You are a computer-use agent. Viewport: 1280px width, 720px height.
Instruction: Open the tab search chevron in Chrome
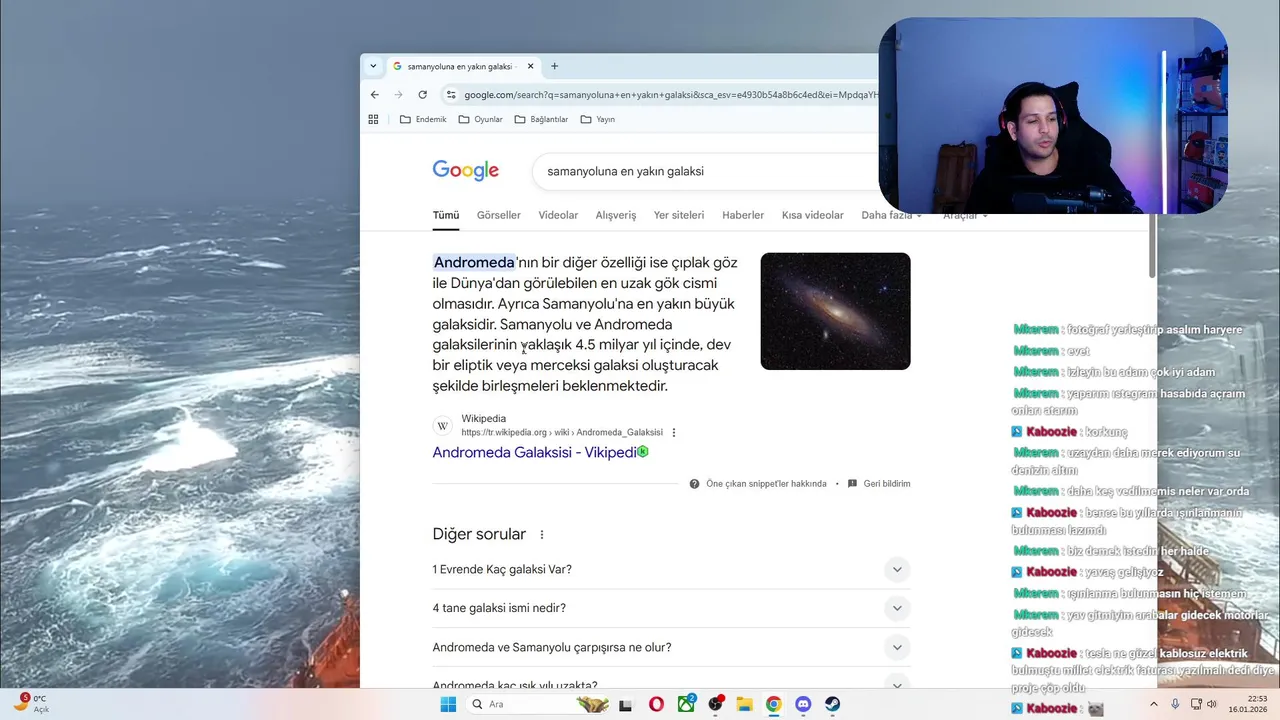click(x=373, y=66)
